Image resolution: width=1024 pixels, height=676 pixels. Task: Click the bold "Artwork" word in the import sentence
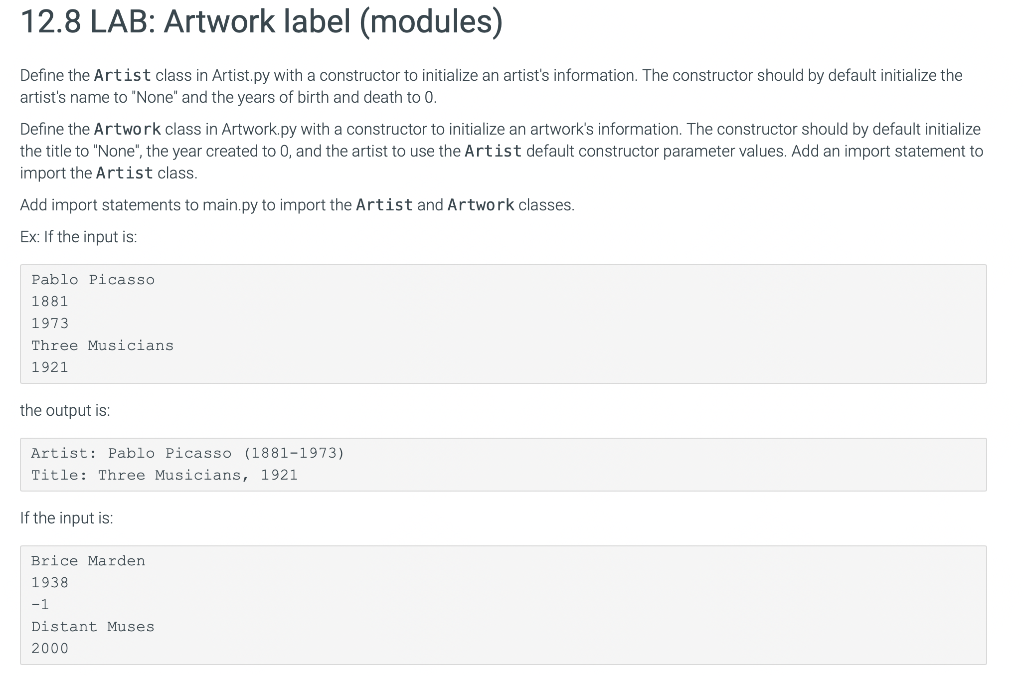coord(480,205)
